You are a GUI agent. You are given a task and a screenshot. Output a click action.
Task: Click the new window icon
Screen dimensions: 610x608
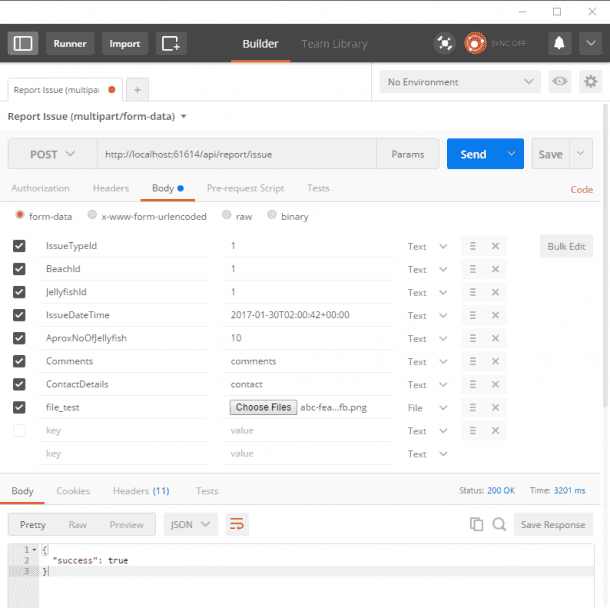tap(172, 43)
